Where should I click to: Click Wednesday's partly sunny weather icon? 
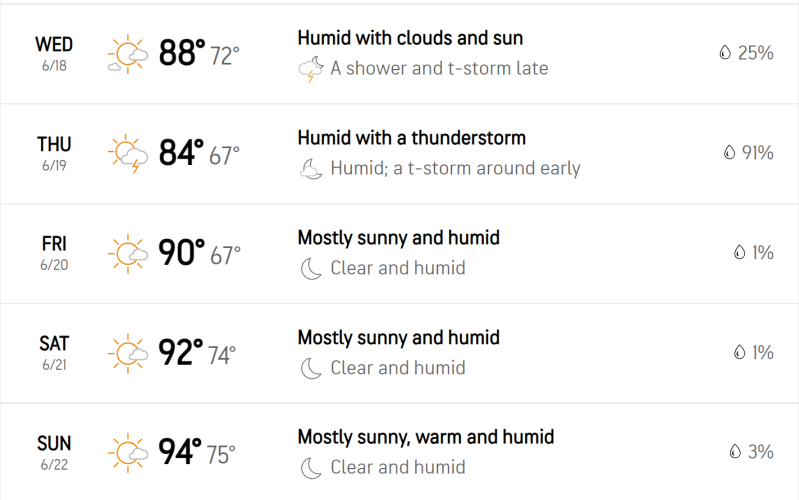click(x=127, y=54)
